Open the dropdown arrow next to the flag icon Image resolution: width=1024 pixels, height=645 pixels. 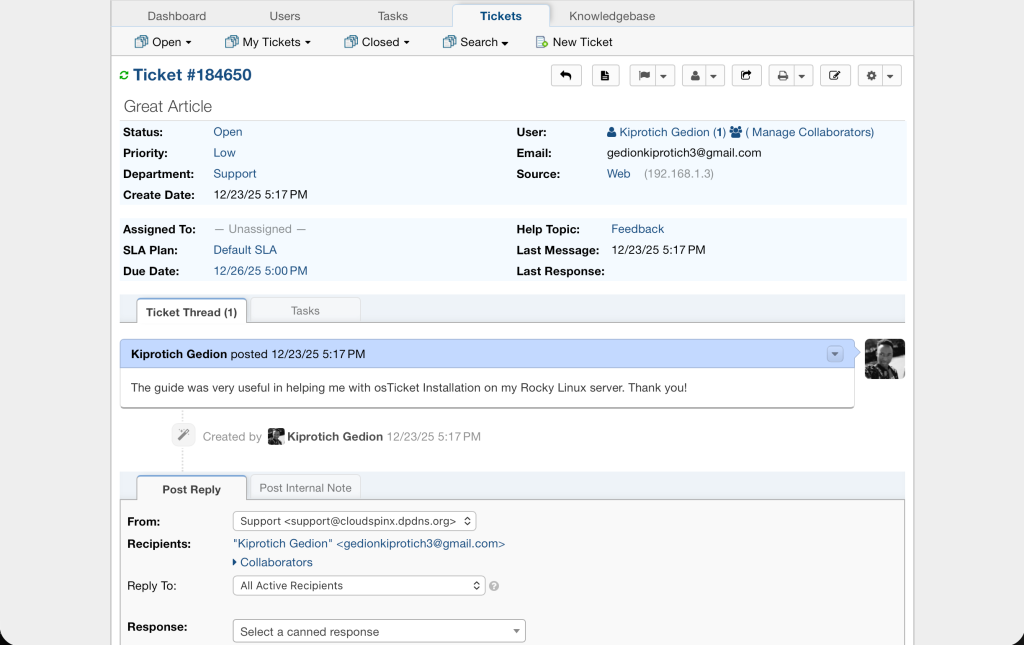tap(663, 75)
